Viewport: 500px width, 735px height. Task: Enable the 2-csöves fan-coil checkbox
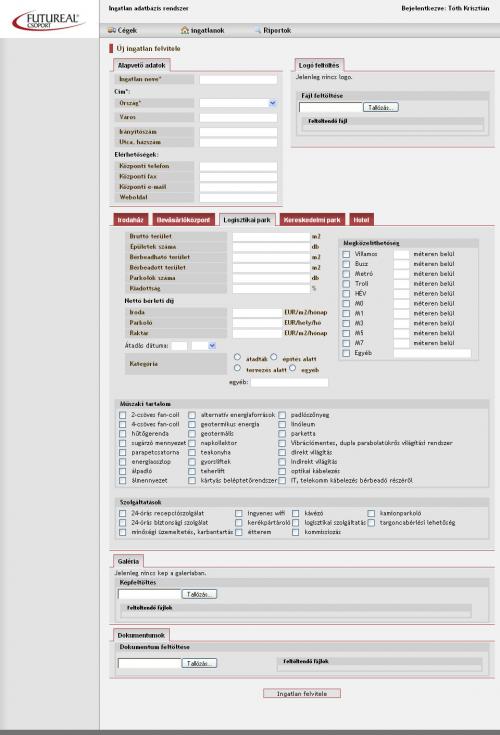(123, 415)
